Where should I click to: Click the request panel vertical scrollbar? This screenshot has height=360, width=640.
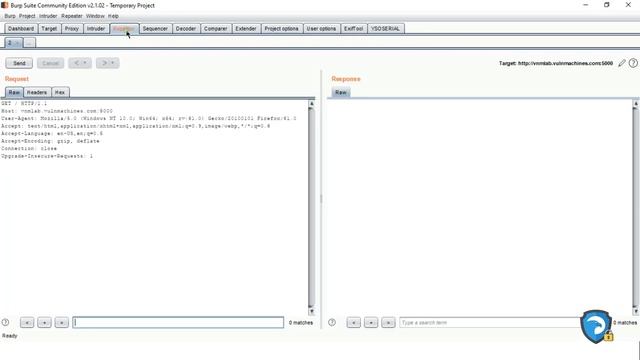(x=311, y=206)
